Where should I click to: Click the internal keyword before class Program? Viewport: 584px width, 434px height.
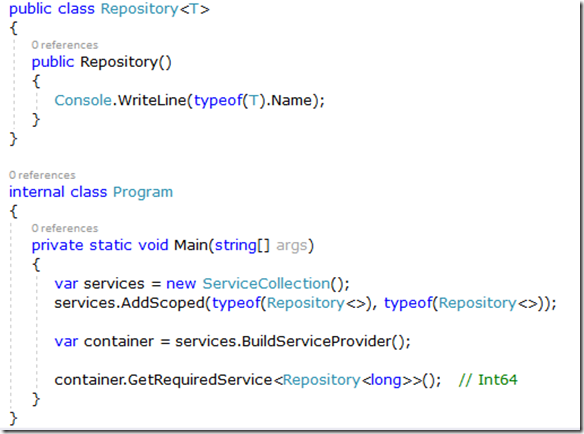click(x=36, y=192)
